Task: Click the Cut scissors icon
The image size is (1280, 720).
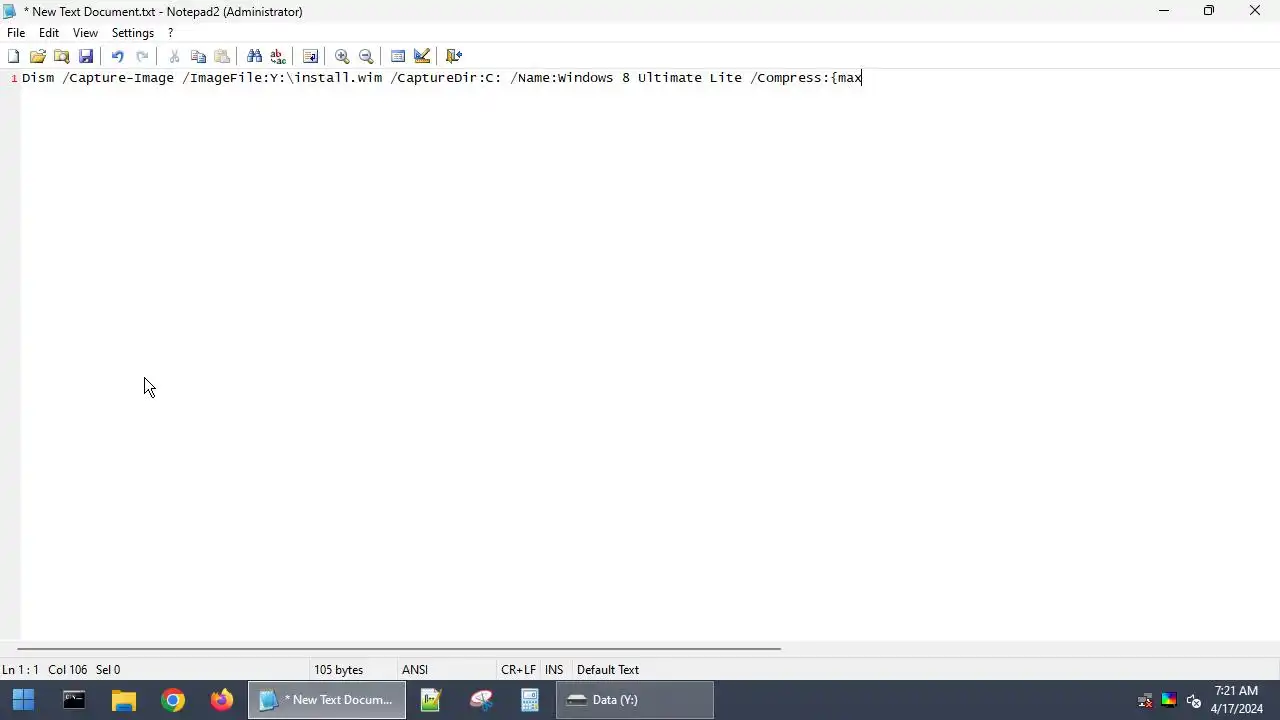Action: pos(174,56)
